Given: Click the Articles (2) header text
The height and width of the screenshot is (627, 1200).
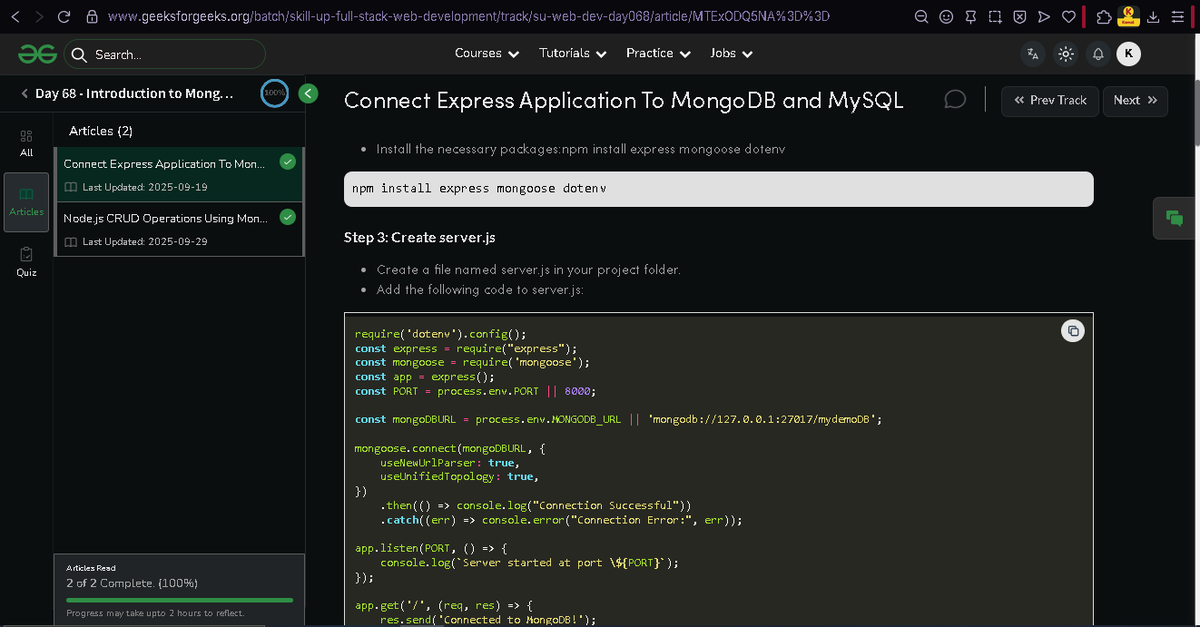Looking at the screenshot, I should click(101, 131).
